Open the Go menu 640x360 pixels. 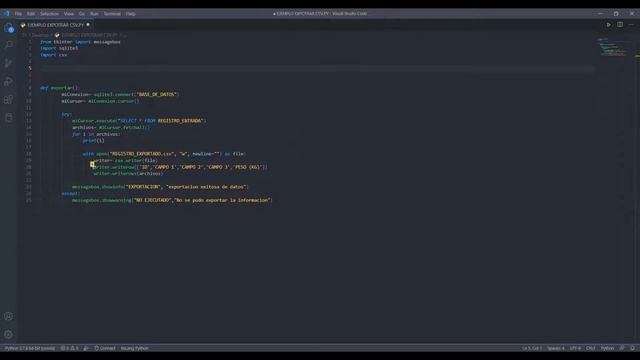tap(82, 14)
